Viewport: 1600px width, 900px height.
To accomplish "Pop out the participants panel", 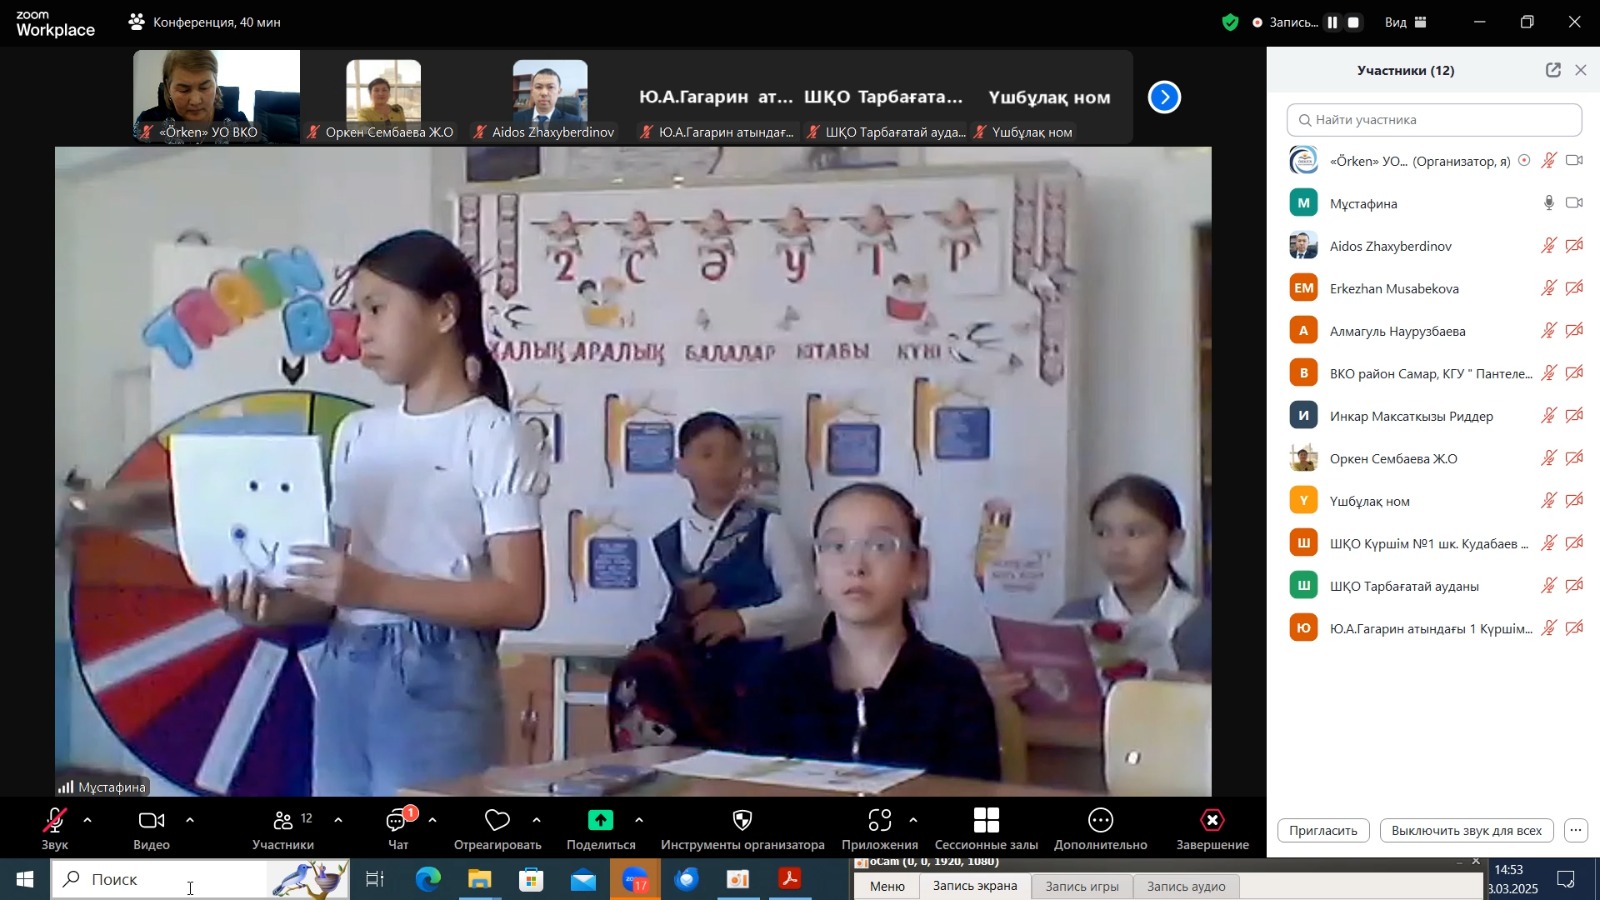I will 1553,70.
